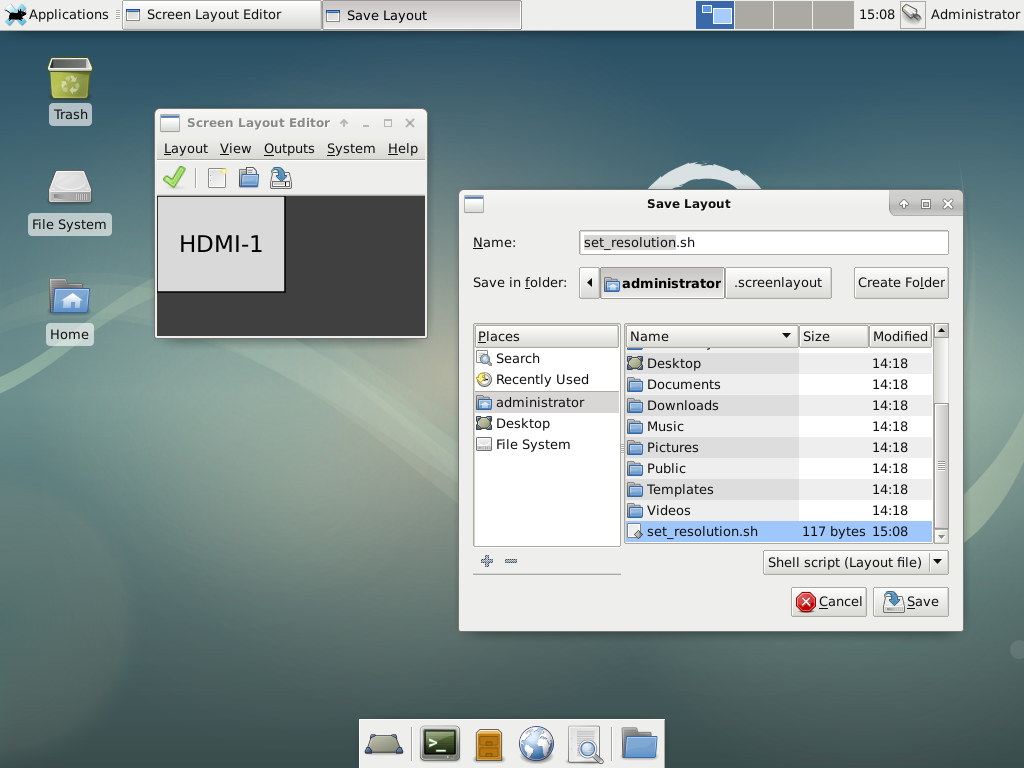
Task: Expand the hidden path breadcrumb arrow
Action: [x=590, y=283]
